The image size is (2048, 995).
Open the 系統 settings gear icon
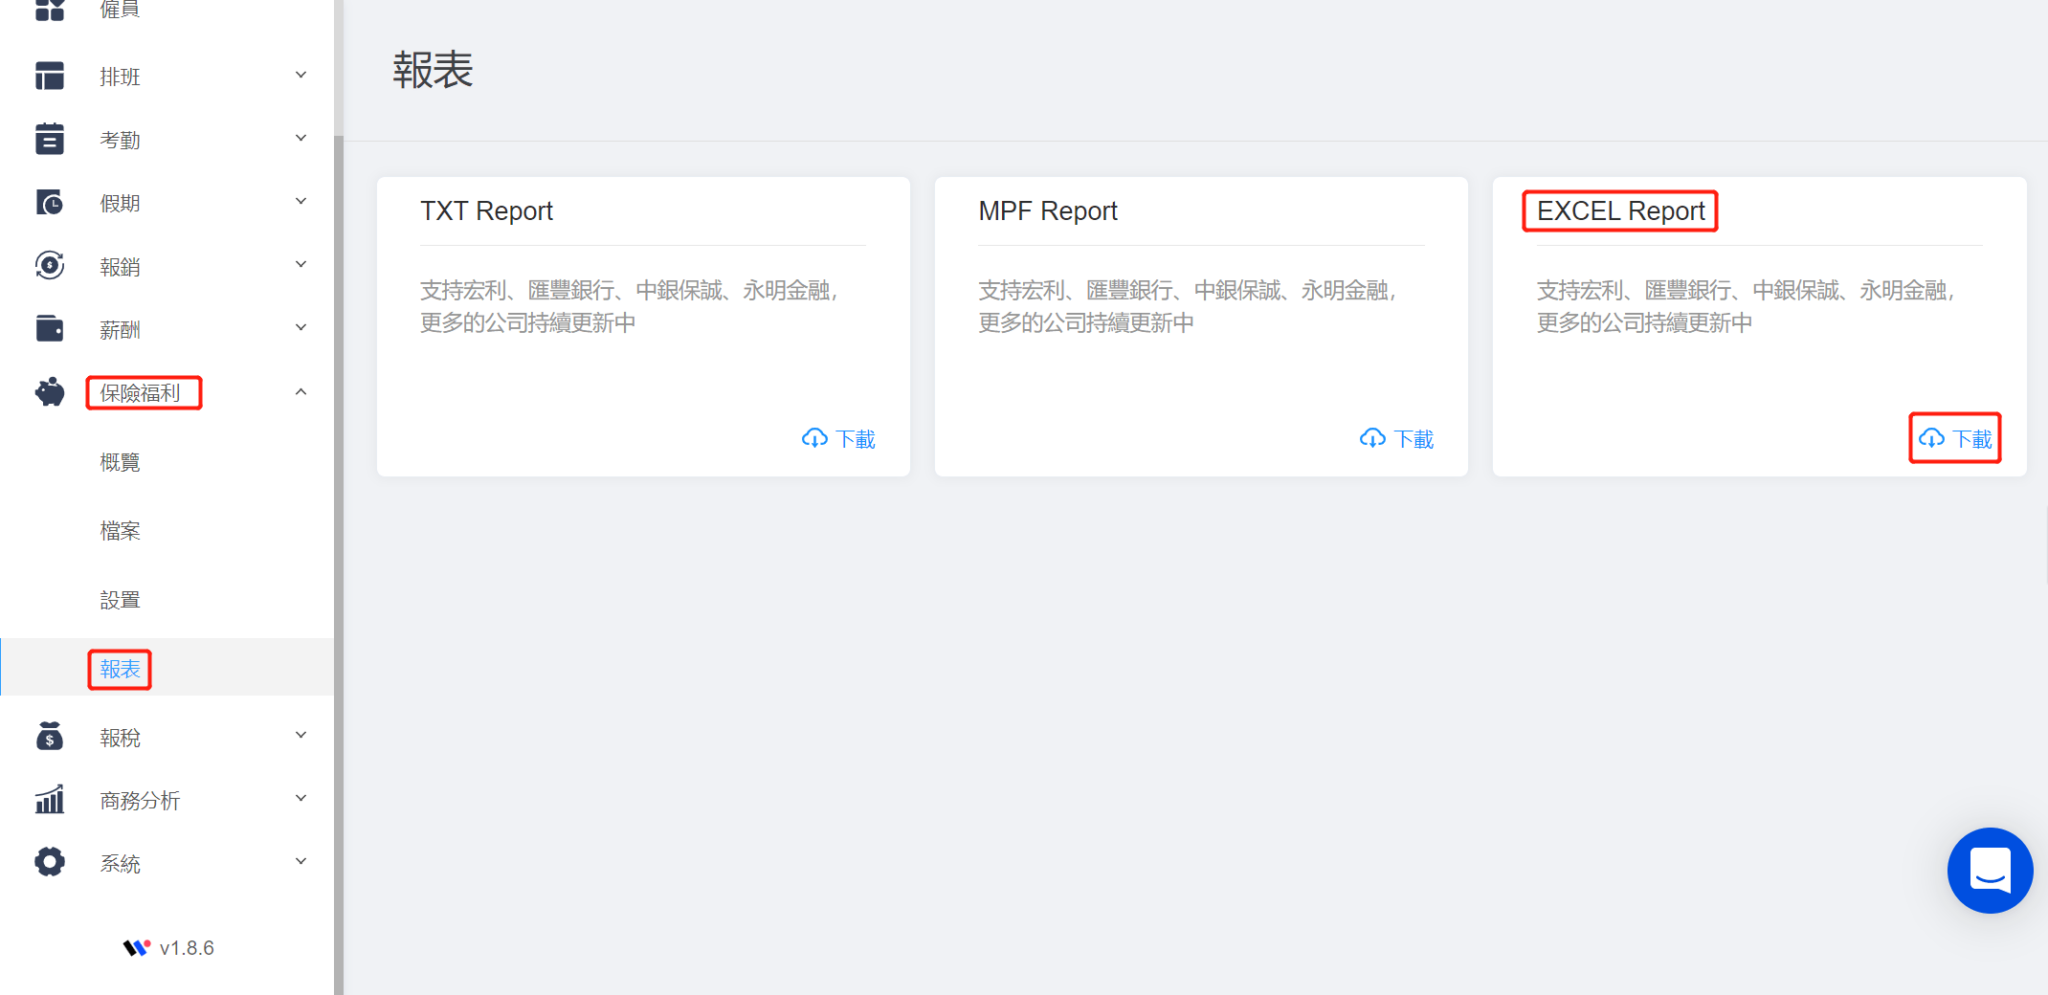[x=49, y=862]
